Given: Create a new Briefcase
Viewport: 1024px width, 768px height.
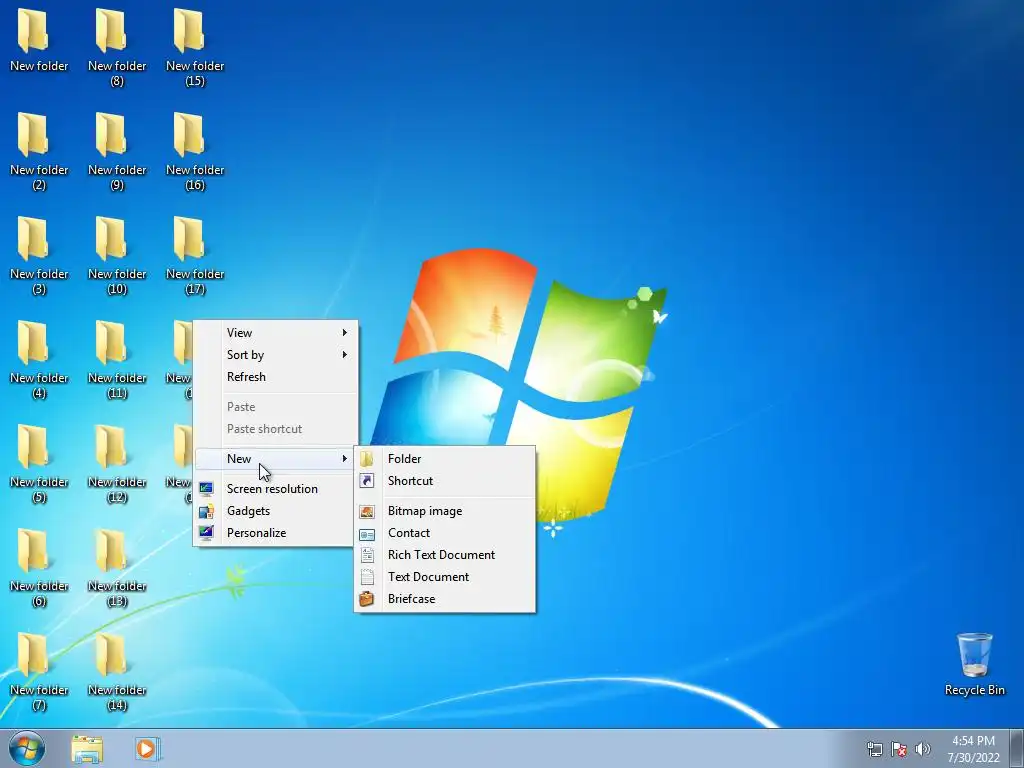Looking at the screenshot, I should 445,599.
